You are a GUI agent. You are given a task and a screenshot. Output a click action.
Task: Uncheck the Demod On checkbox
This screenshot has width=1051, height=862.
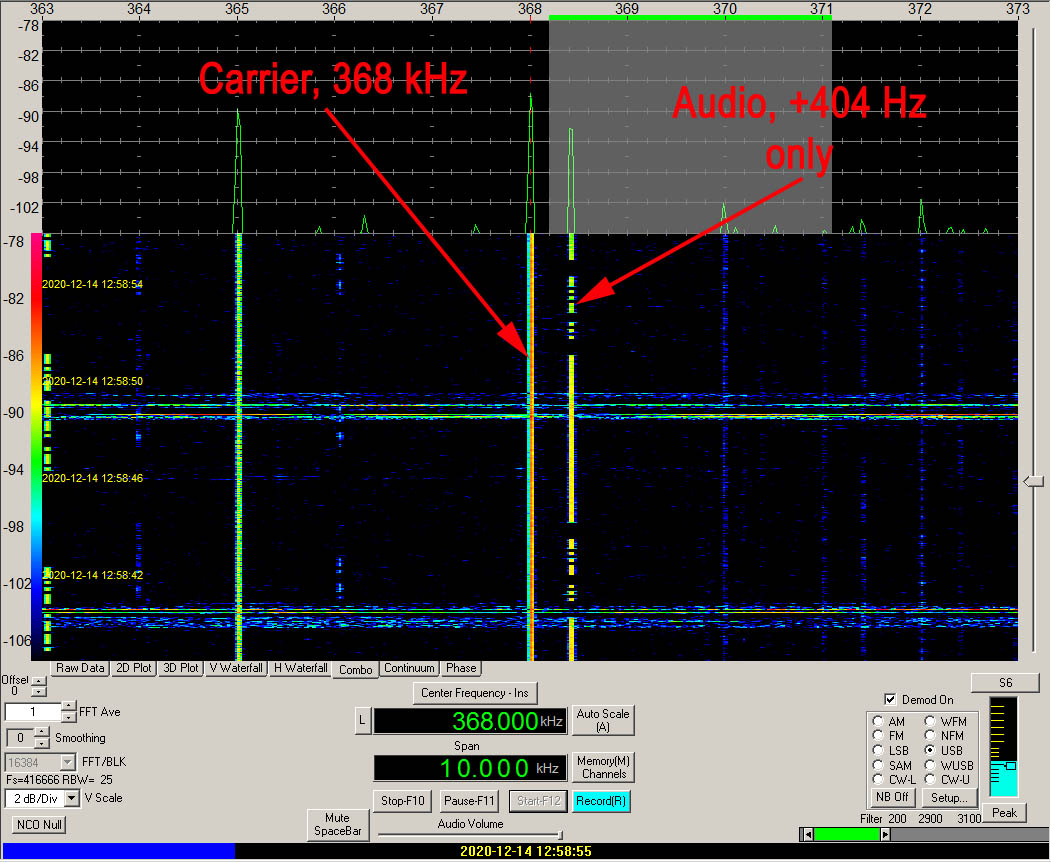click(890, 700)
